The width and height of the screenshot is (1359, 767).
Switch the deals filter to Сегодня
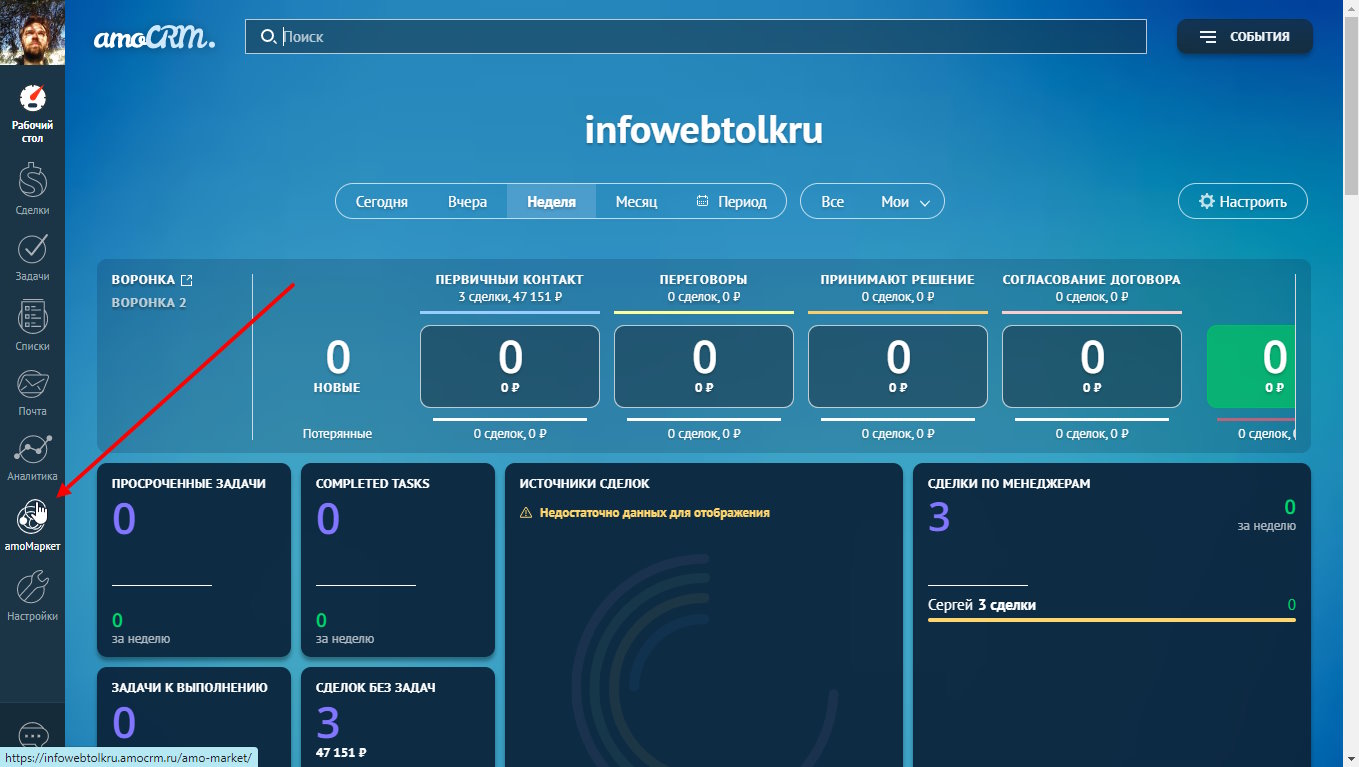click(x=381, y=201)
